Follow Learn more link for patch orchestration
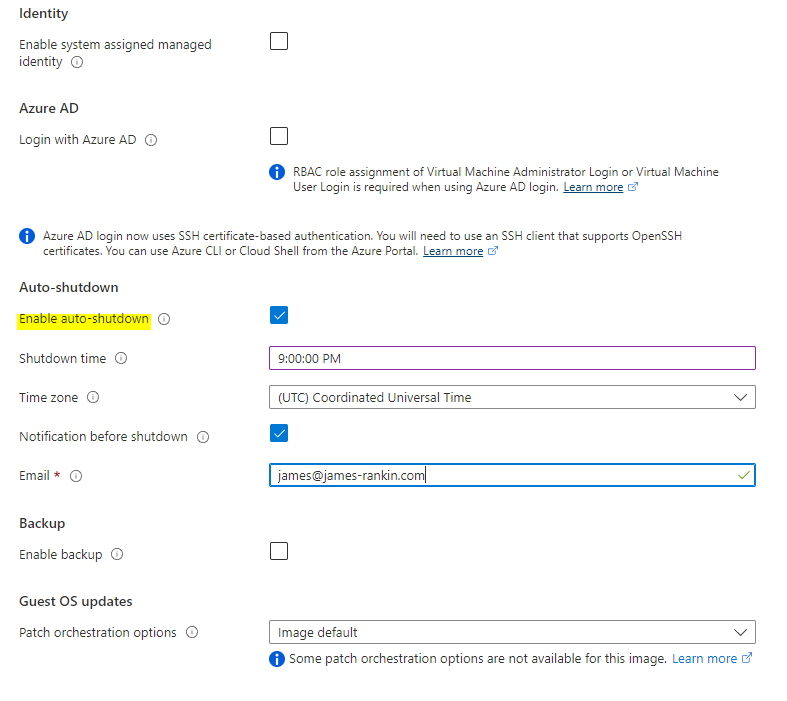This screenshot has width=787, height=701. click(x=704, y=659)
